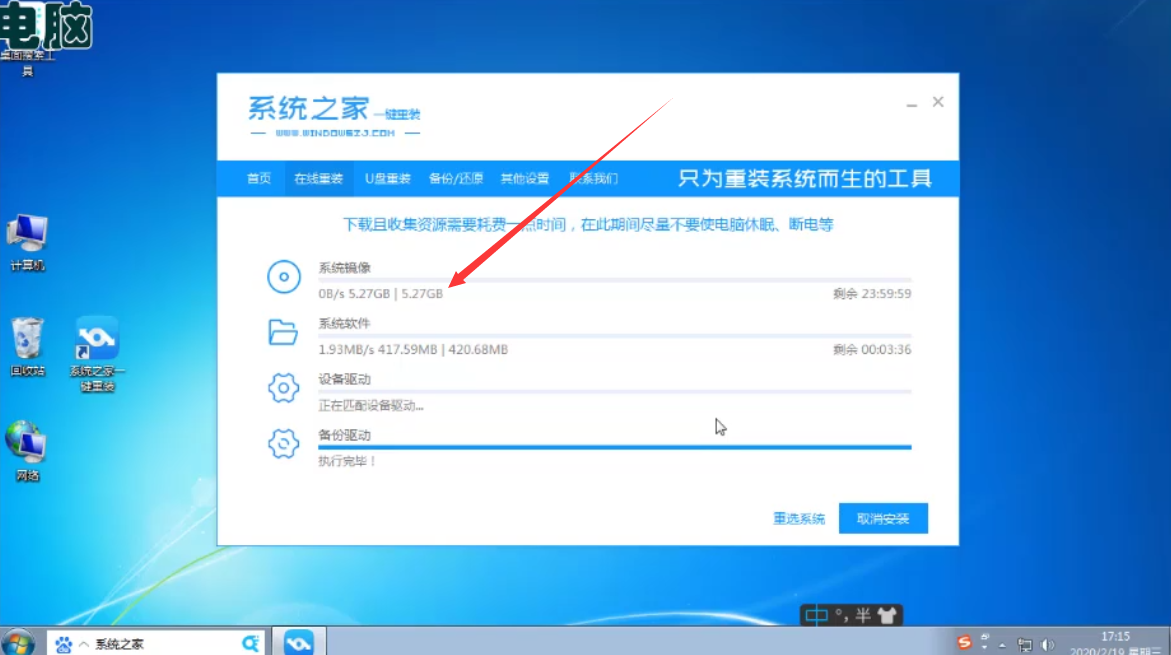
Task: Close the 系统之家 installer window
Action: [x=938, y=102]
